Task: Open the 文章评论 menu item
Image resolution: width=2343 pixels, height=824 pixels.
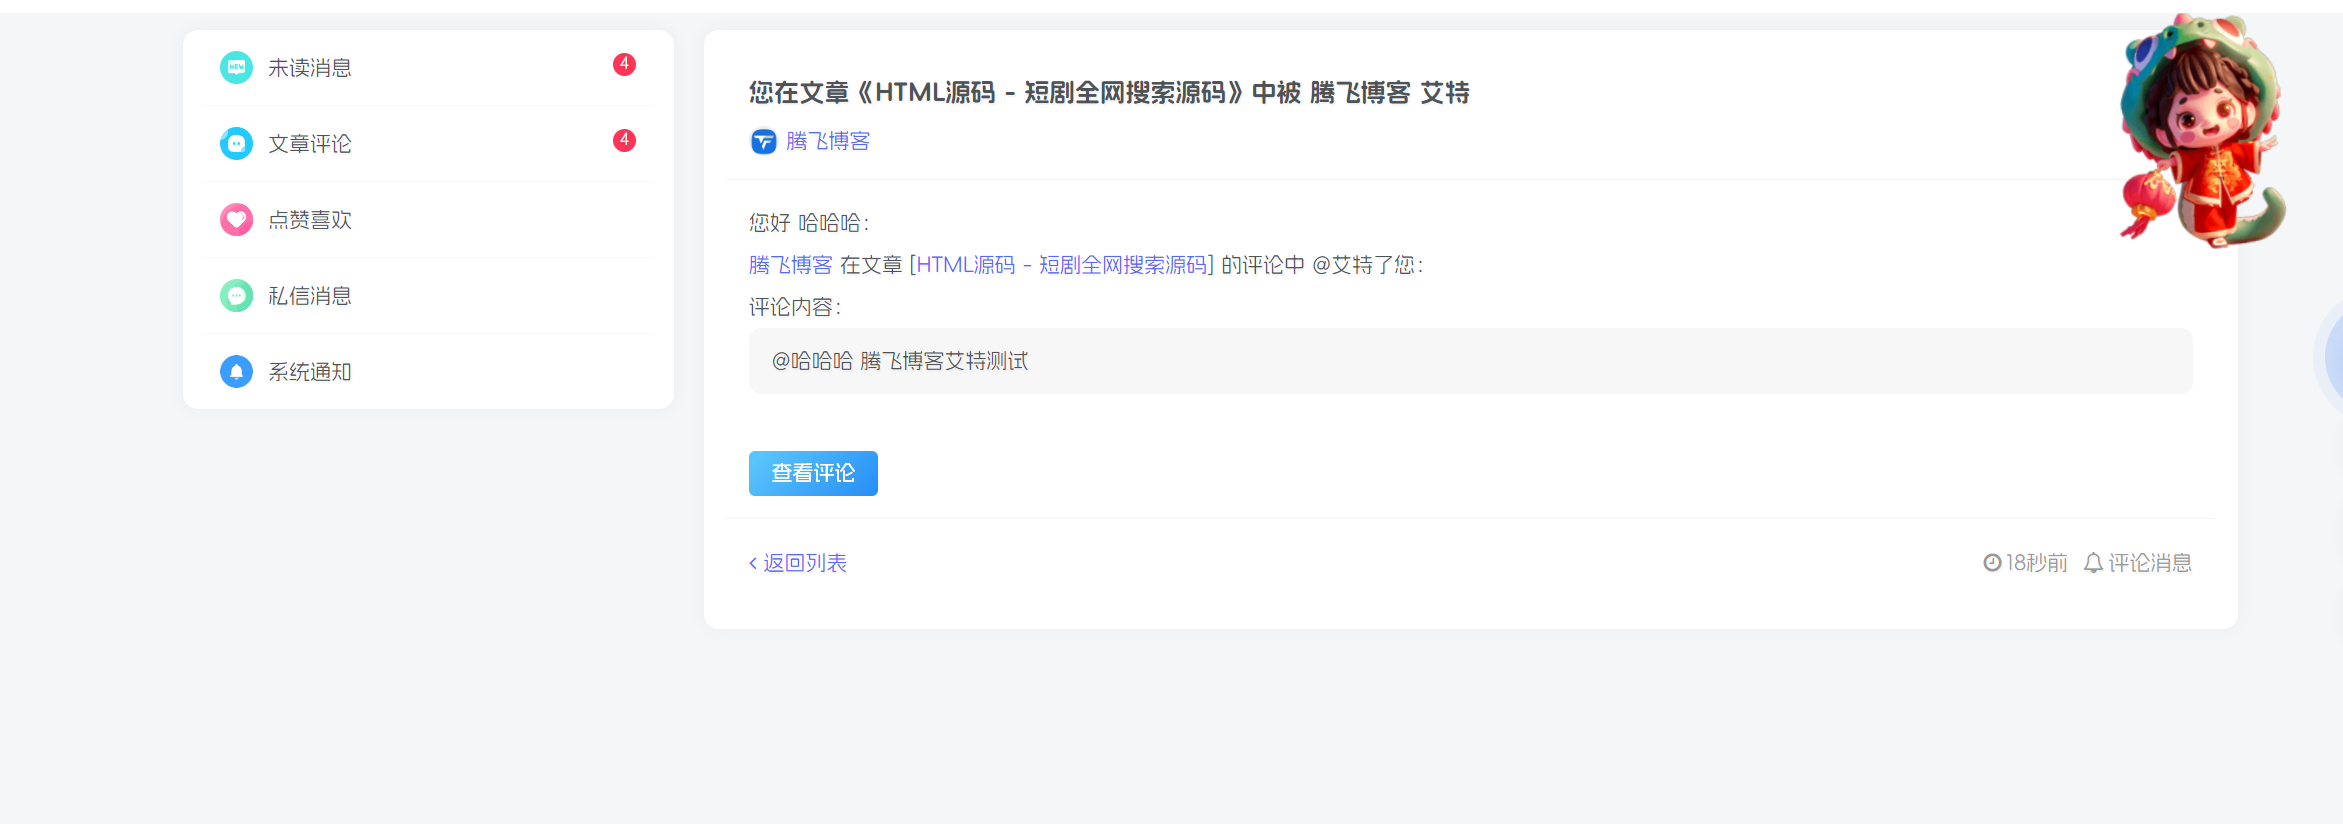Action: click(x=428, y=144)
